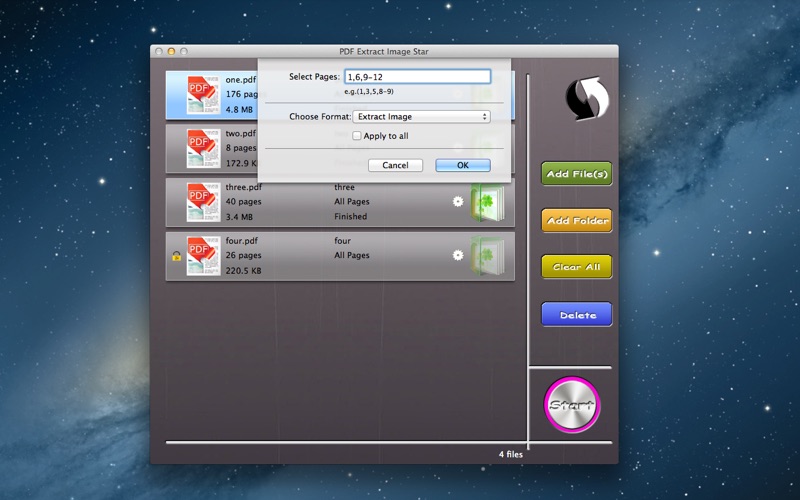This screenshot has height=500, width=800.
Task: Click the 'Finished' status of three.pdf
Action: point(351,216)
